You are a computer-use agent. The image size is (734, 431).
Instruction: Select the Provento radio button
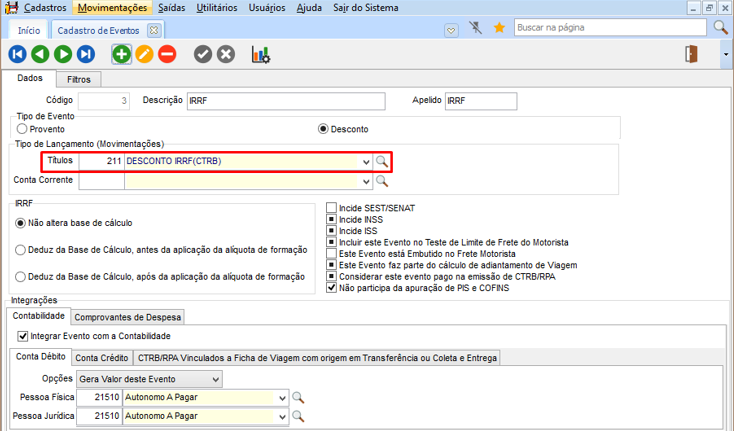(22, 129)
